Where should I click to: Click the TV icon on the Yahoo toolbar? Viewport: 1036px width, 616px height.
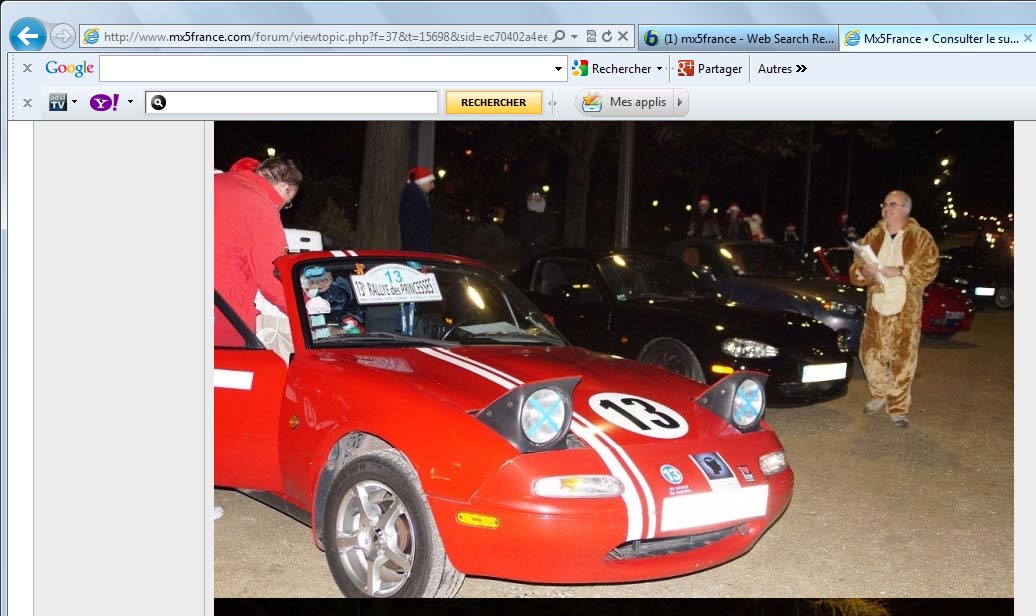coord(58,102)
